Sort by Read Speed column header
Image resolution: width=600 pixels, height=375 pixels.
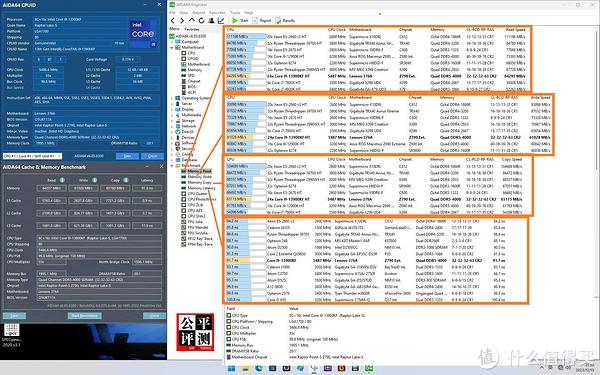[515, 29]
